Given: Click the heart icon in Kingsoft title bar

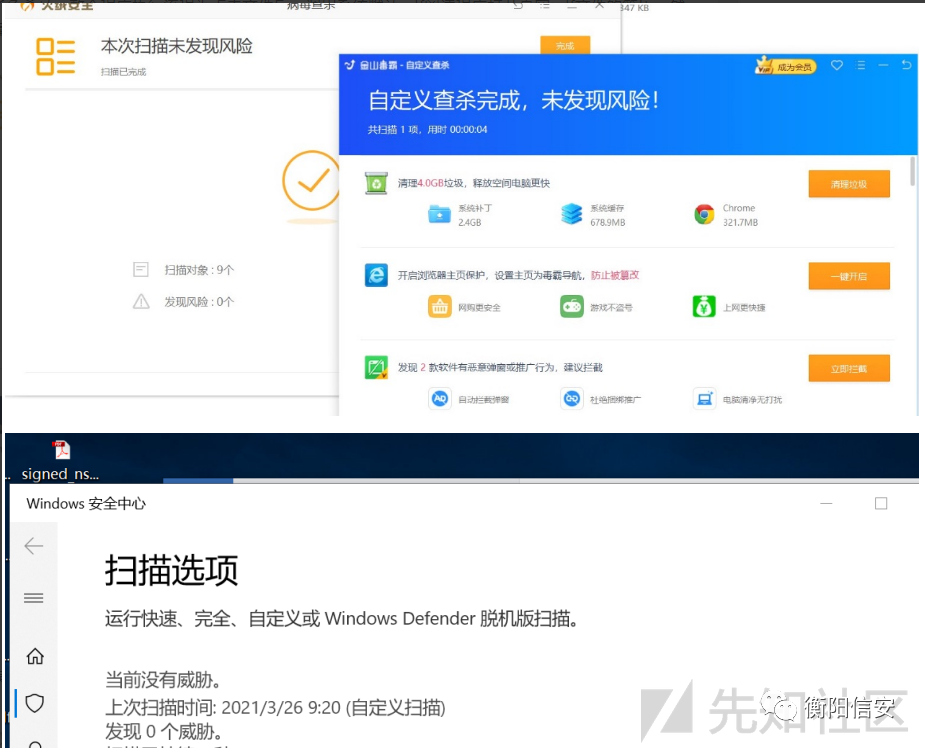Looking at the screenshot, I should pyautogui.click(x=837, y=65).
